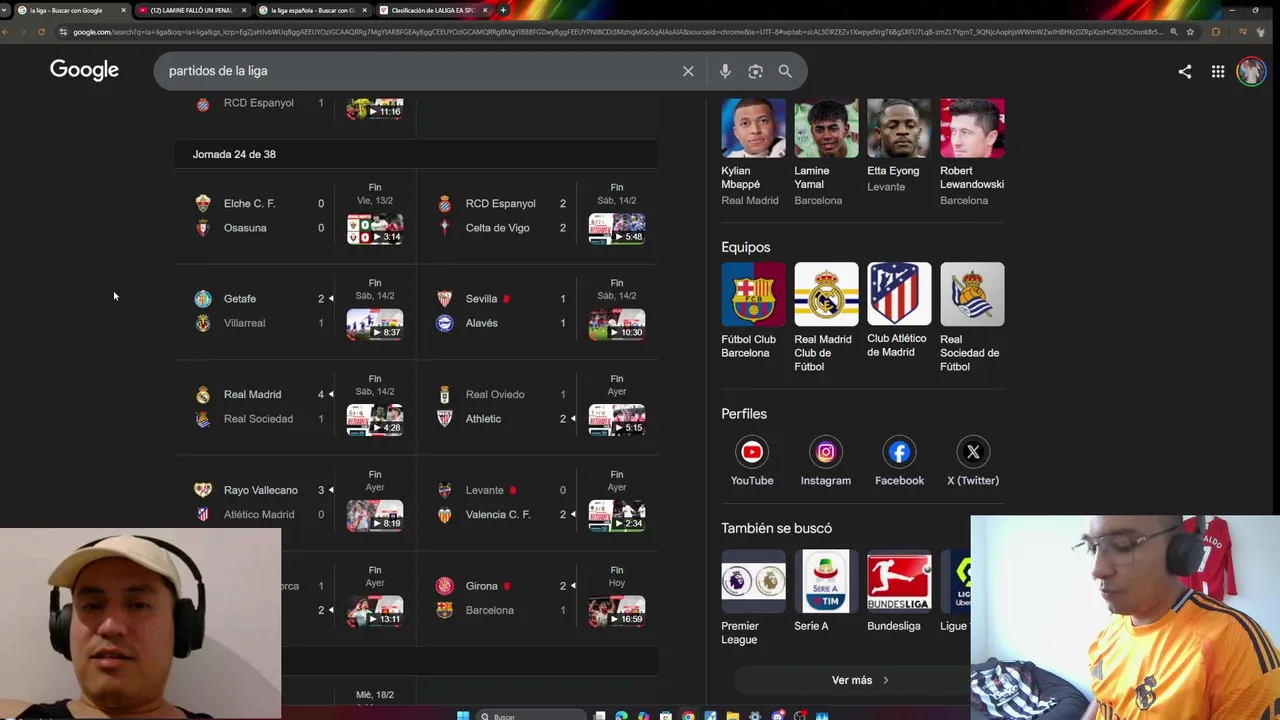Click the Real Oviedo team name

[x=495, y=395]
